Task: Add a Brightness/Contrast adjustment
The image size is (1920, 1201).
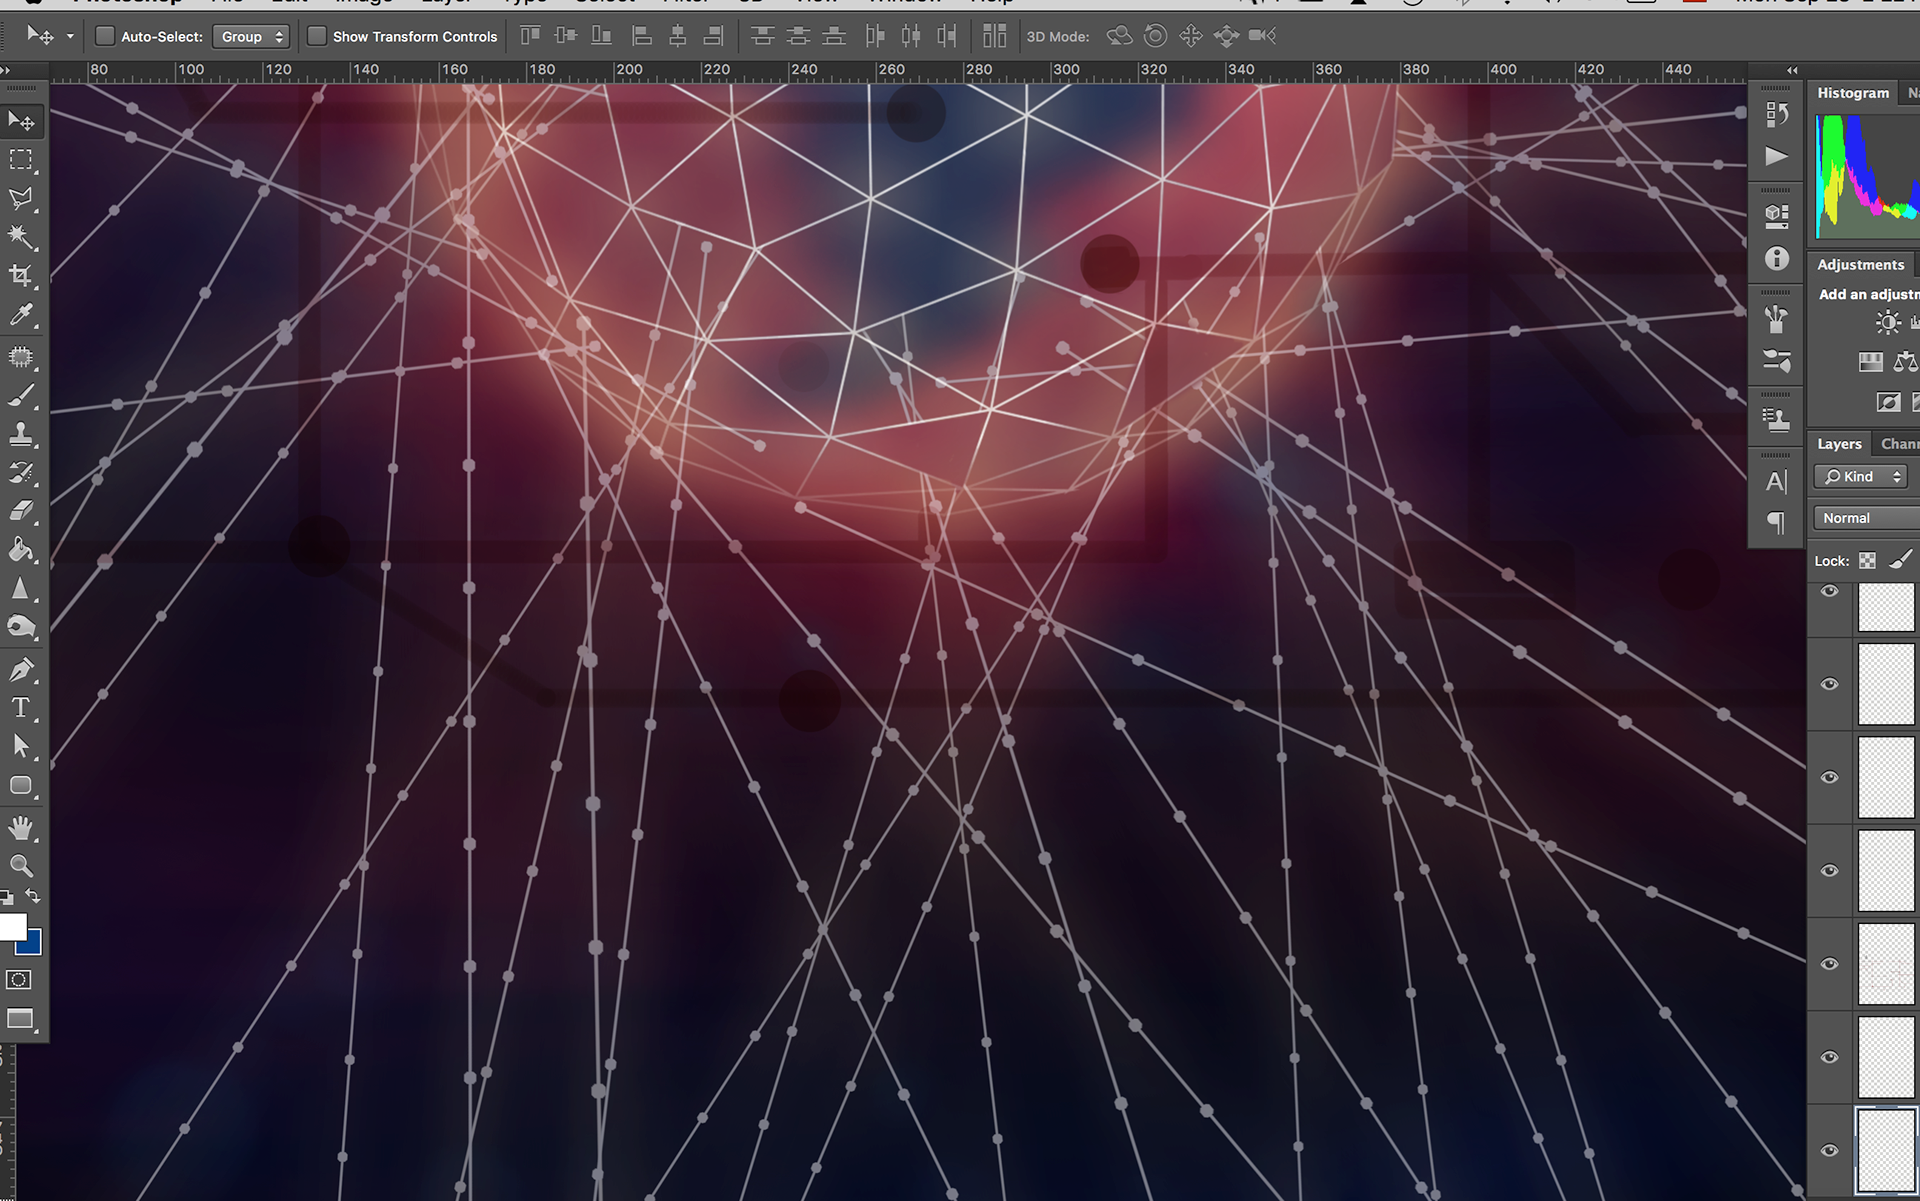Action: (1887, 322)
